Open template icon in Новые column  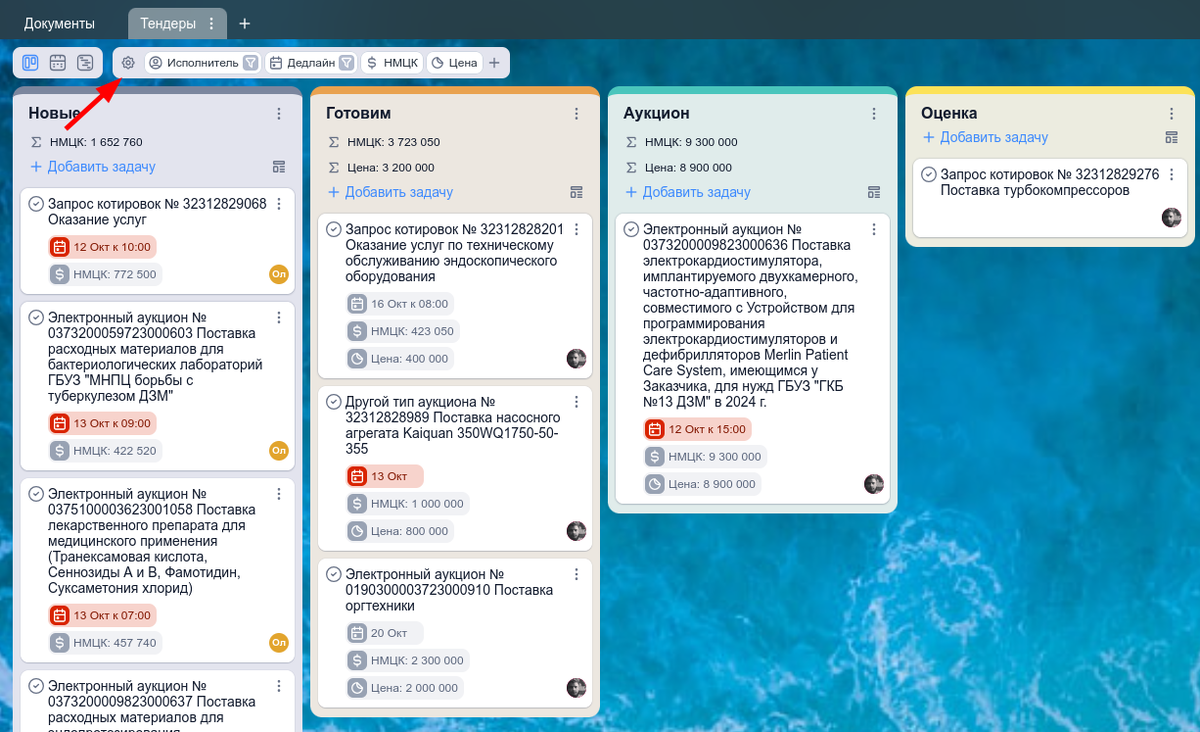pos(279,167)
